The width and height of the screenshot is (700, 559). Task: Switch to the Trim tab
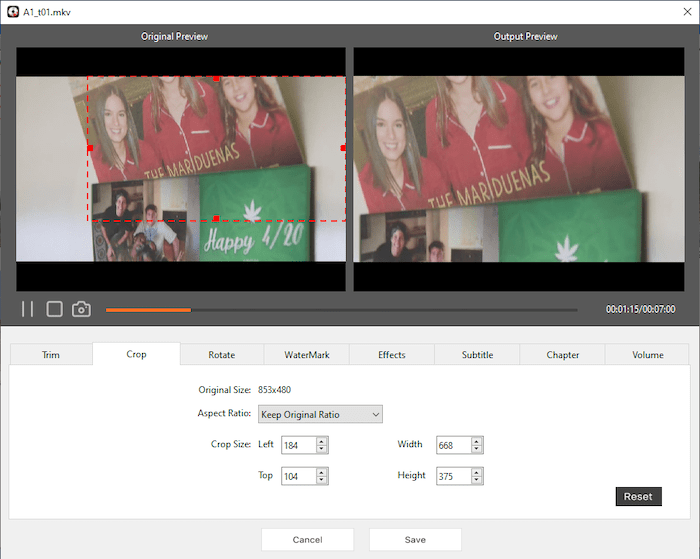pyautogui.click(x=51, y=354)
